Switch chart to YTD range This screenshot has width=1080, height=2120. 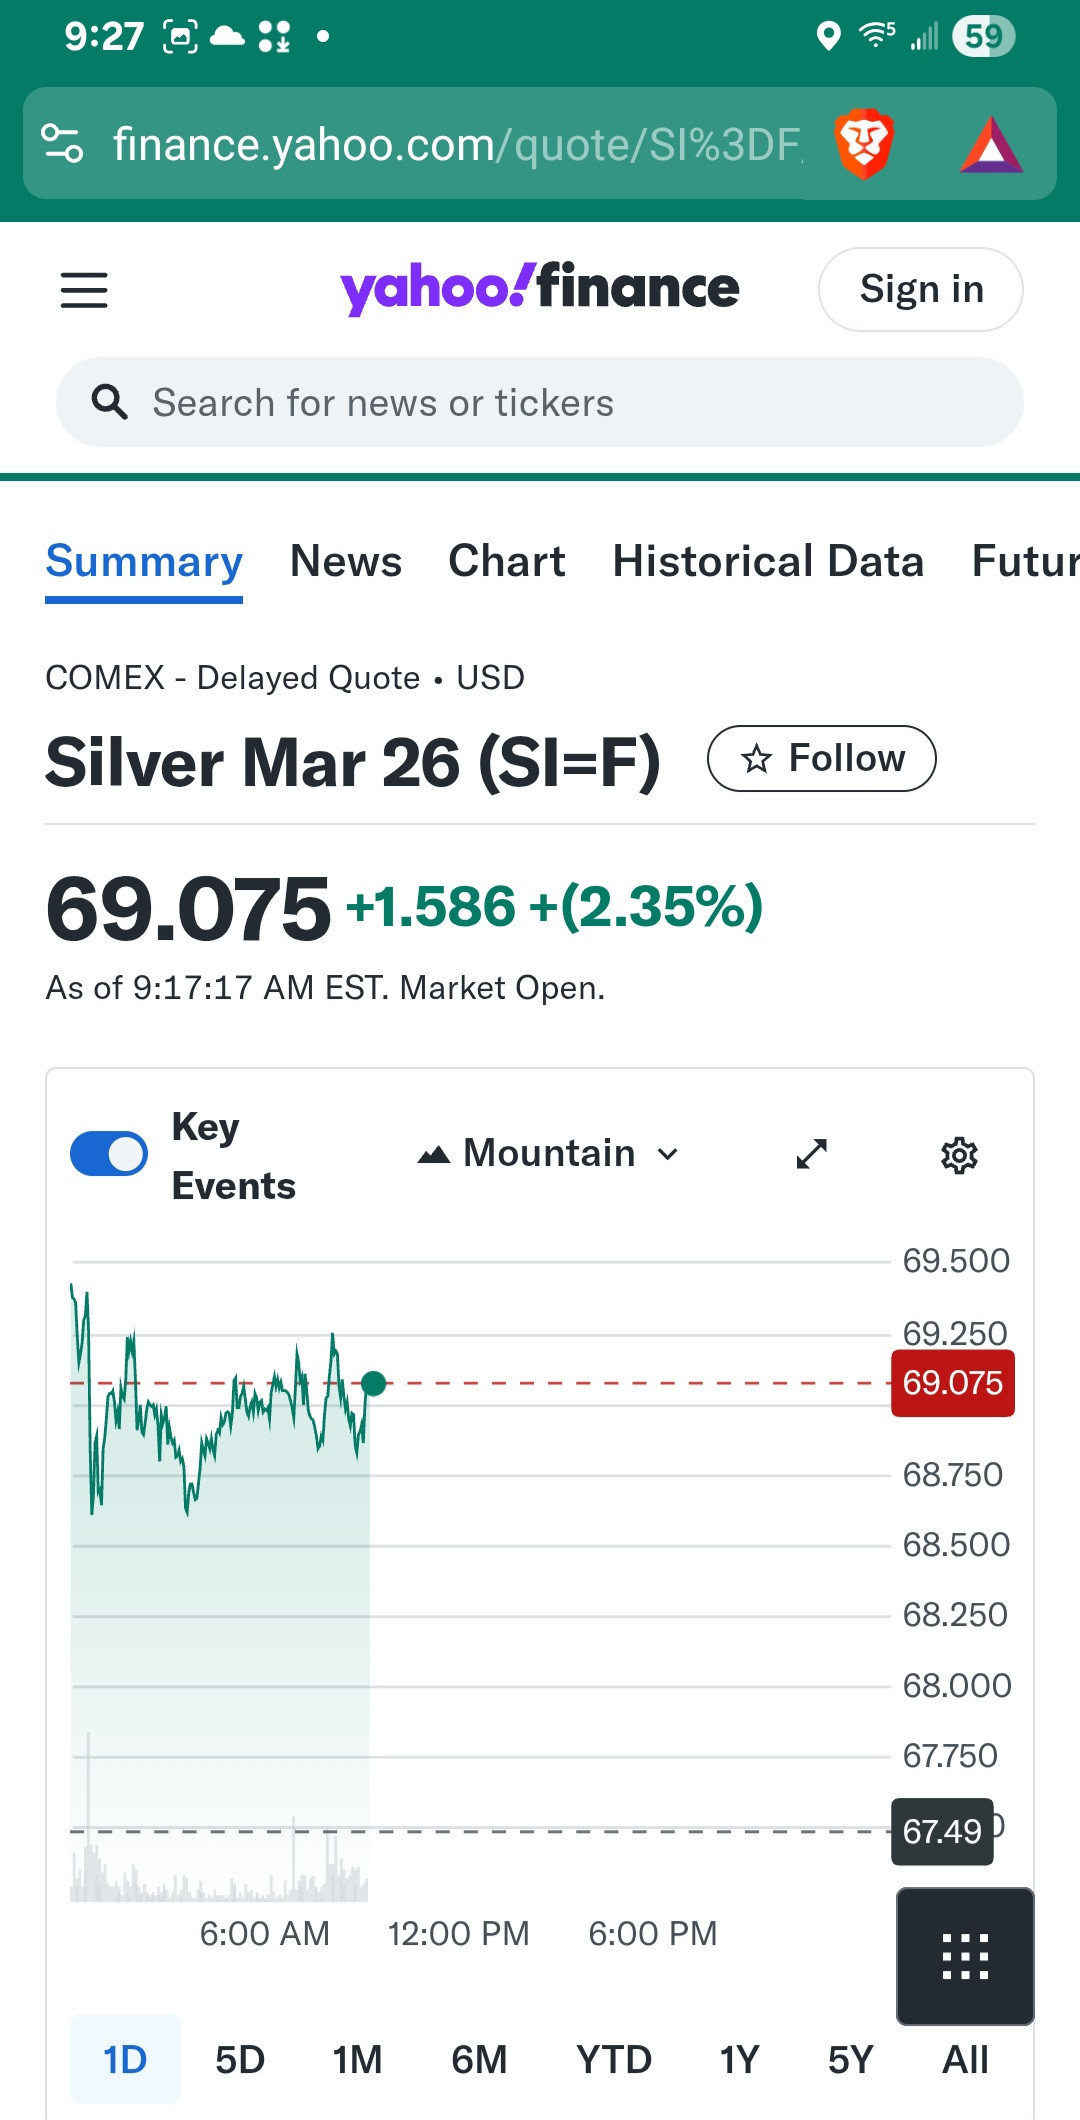[x=613, y=2060]
